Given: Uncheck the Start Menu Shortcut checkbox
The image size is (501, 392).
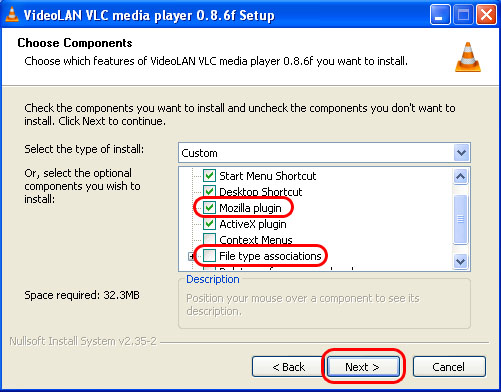Looking at the screenshot, I should (209, 176).
